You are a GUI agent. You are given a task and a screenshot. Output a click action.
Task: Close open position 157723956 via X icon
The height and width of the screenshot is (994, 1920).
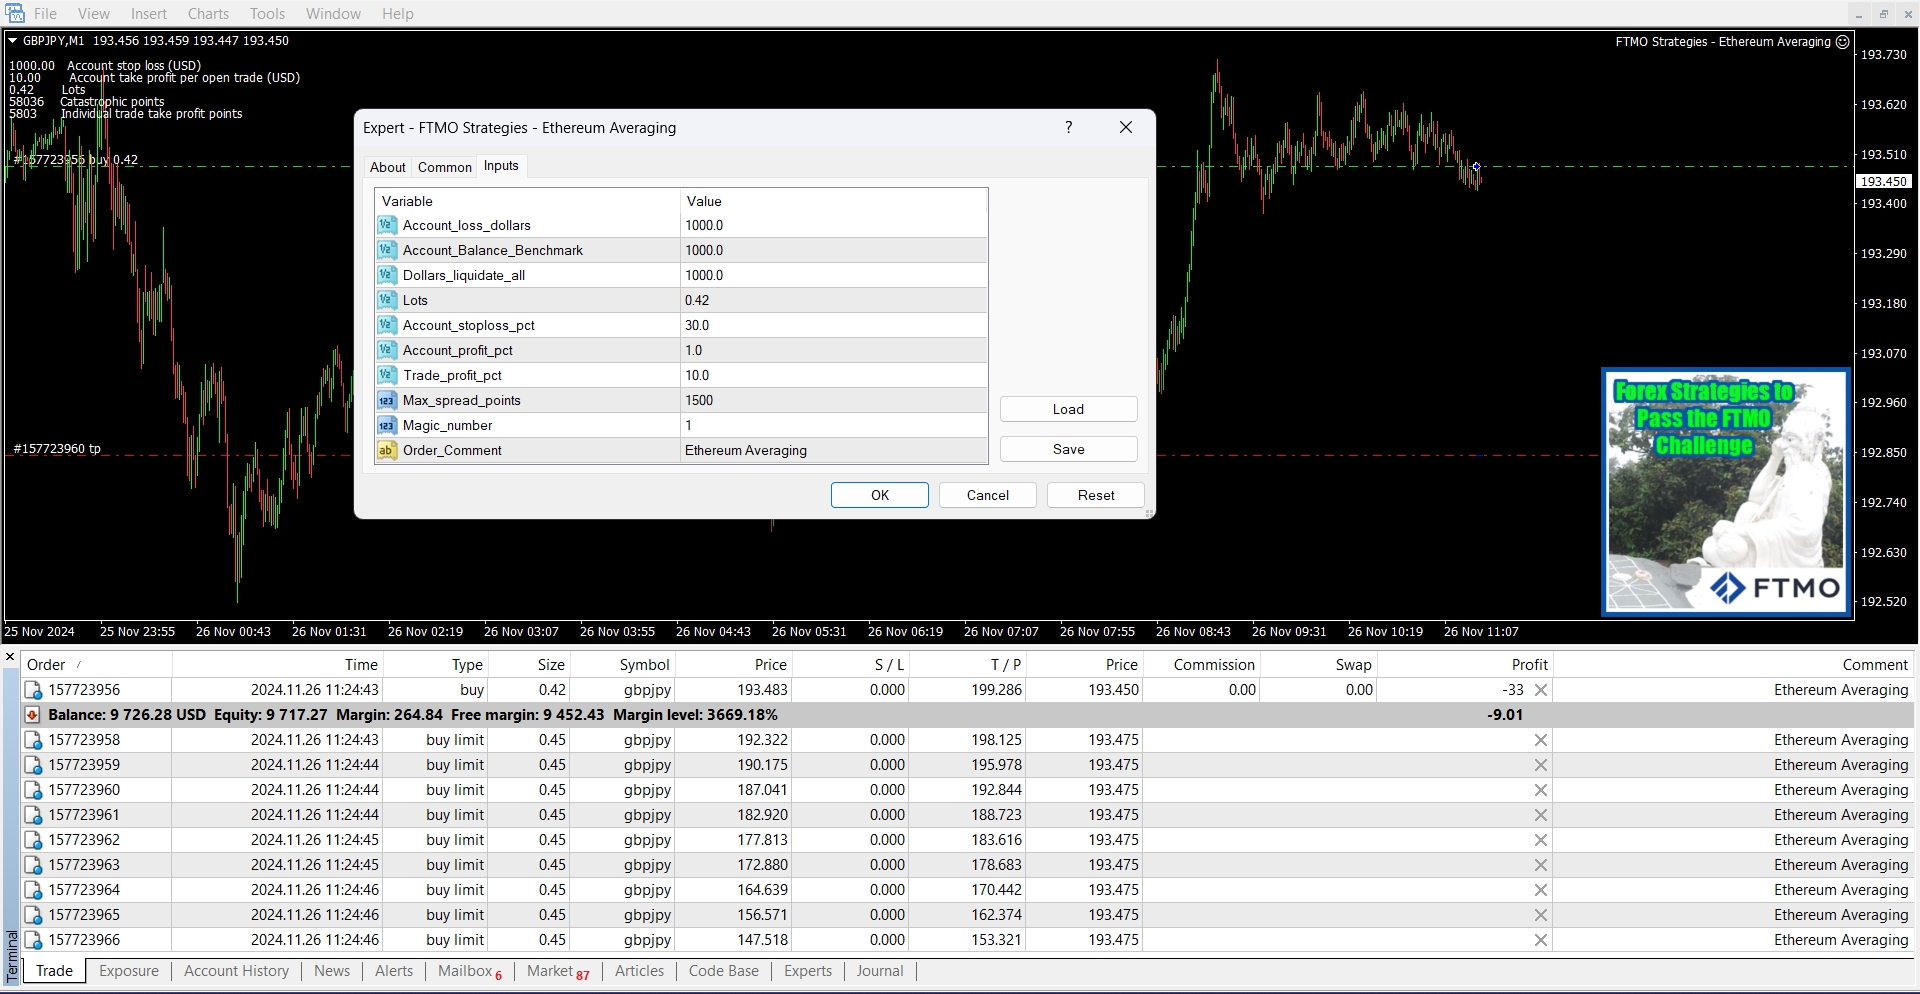[1540, 690]
